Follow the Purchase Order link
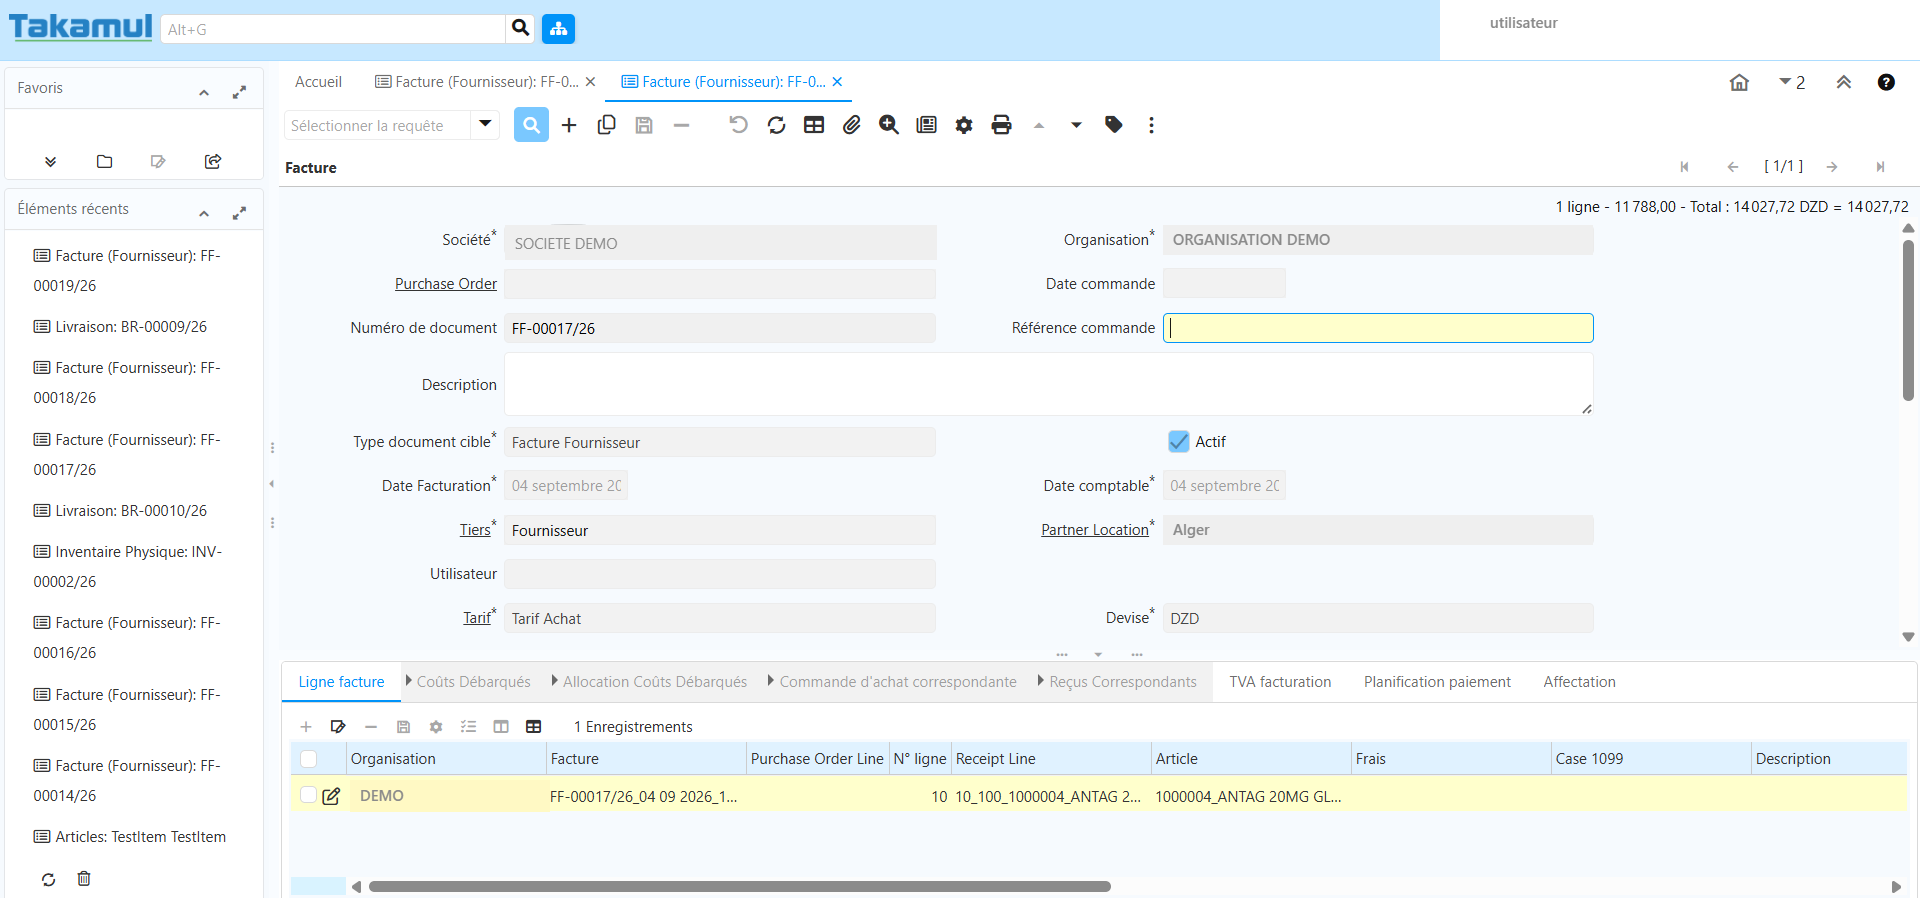Image resolution: width=1920 pixels, height=898 pixels. (x=446, y=284)
